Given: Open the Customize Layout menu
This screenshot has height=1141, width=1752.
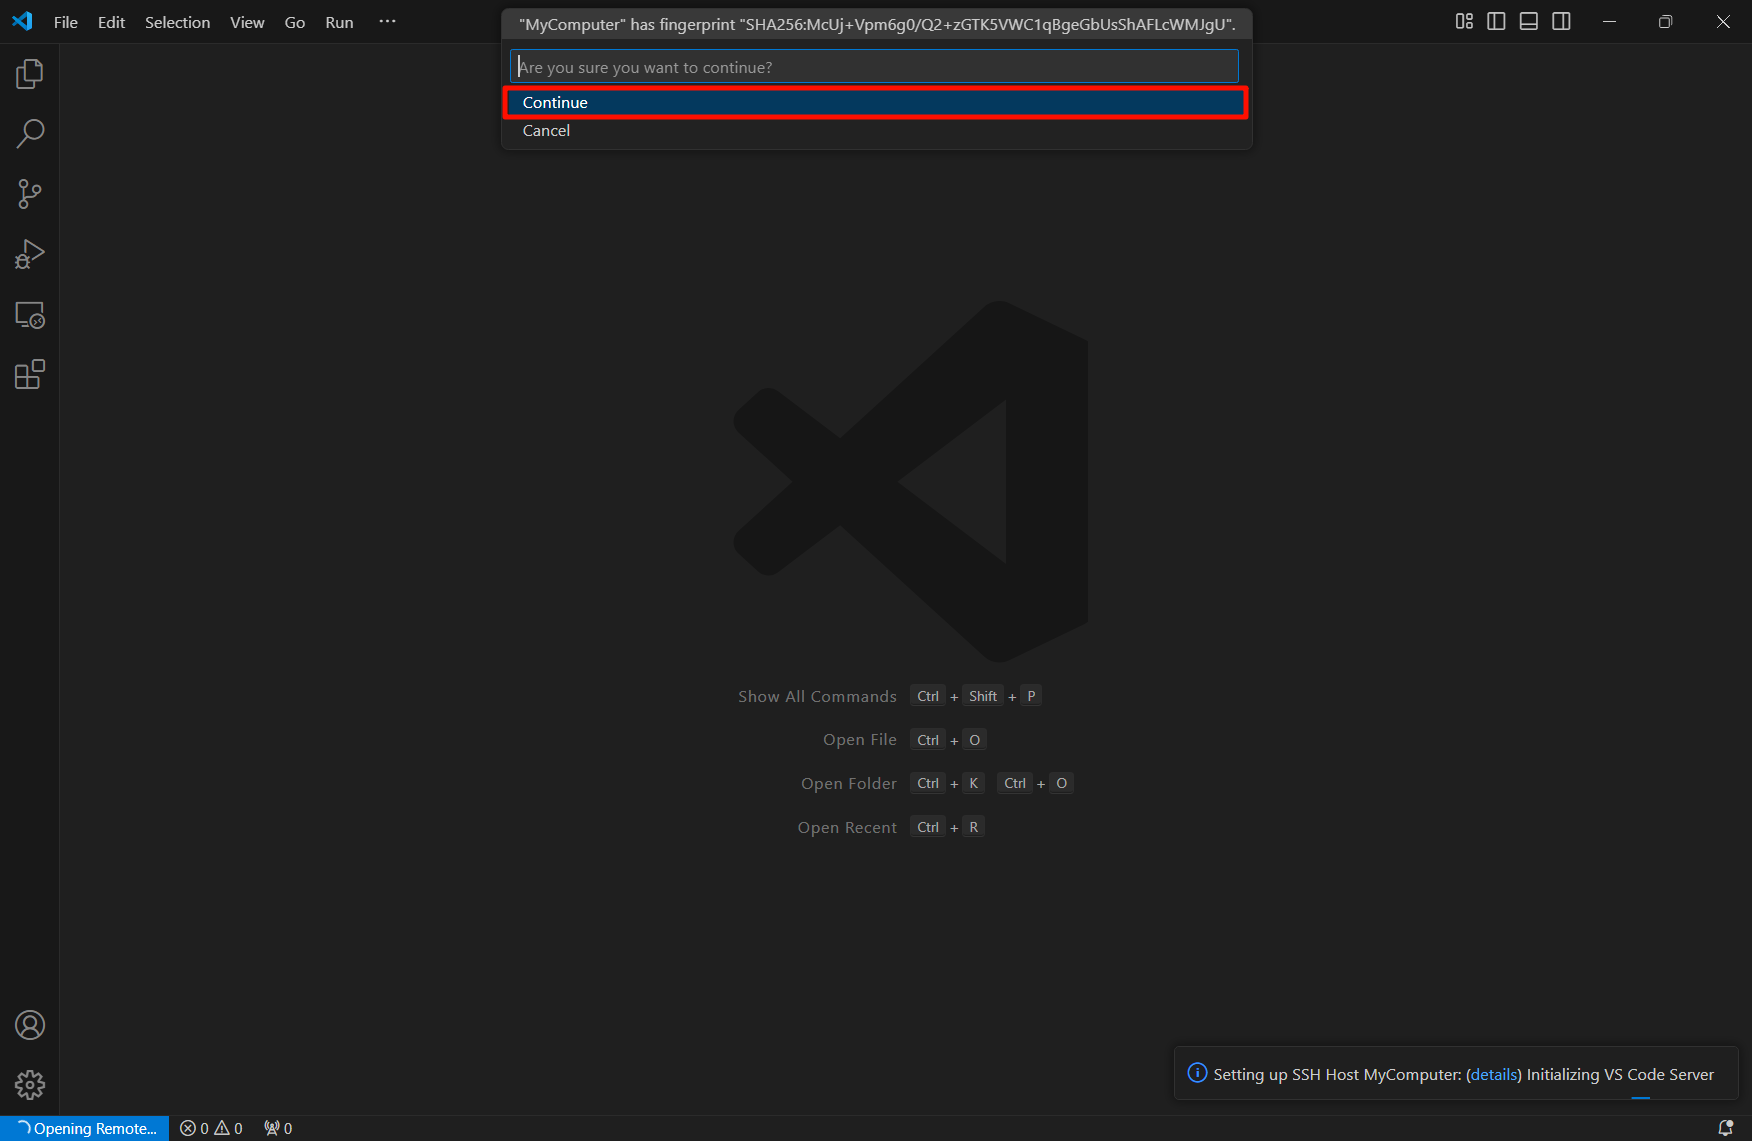Looking at the screenshot, I should (1464, 22).
